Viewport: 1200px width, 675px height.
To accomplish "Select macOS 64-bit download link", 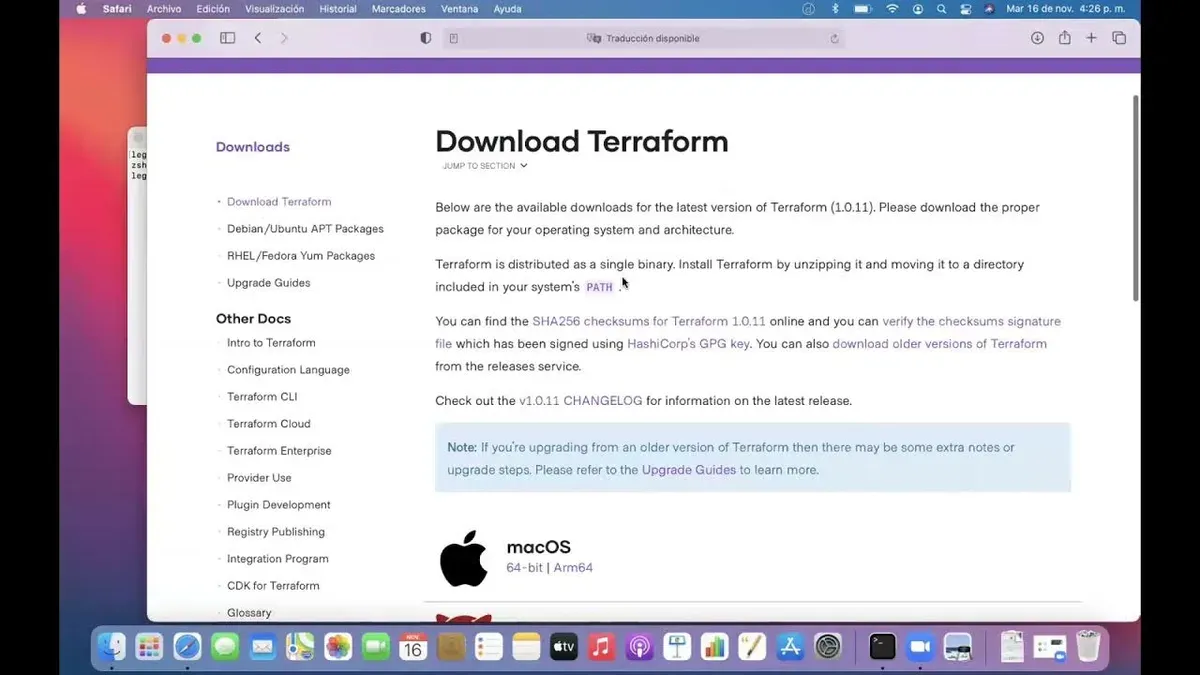I will click(x=524, y=568).
